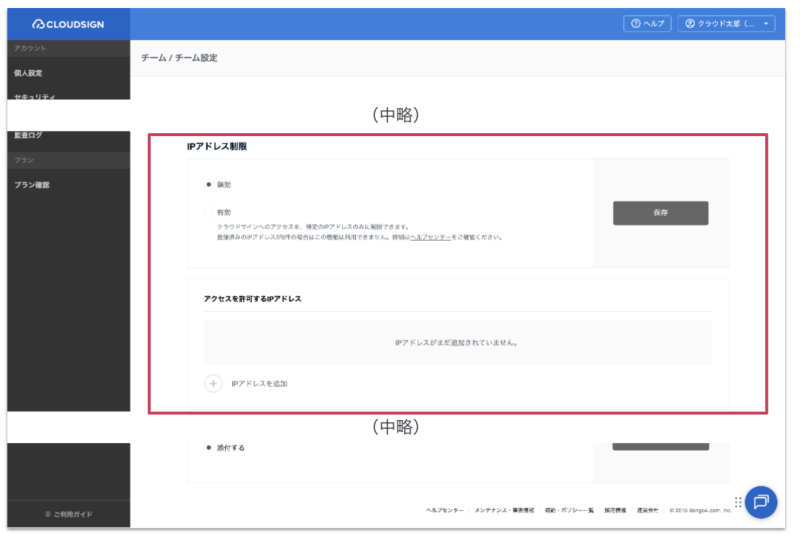Click the plus icon to add IP address

[x=213, y=383]
